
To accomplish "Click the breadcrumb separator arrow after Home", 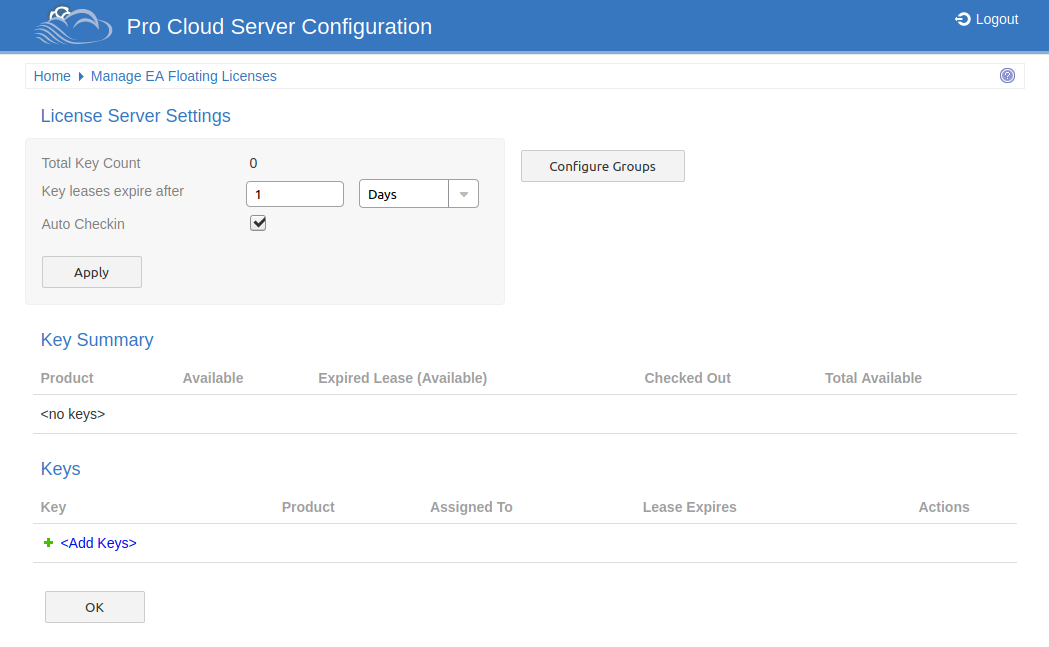I will coord(81,77).
